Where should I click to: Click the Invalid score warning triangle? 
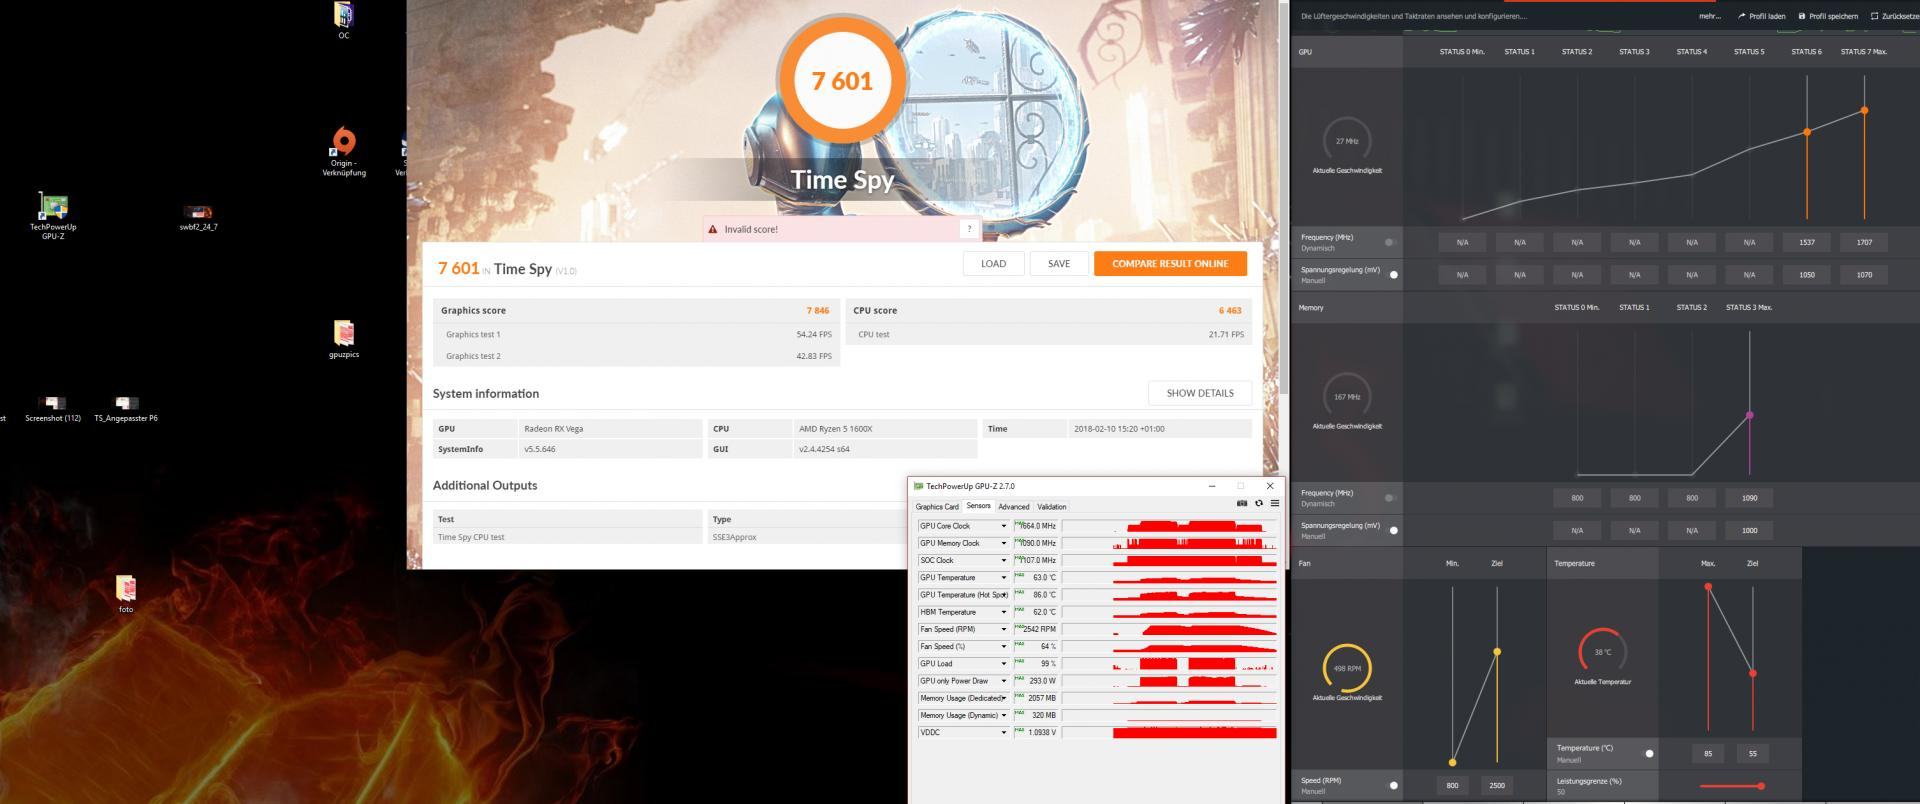point(713,229)
